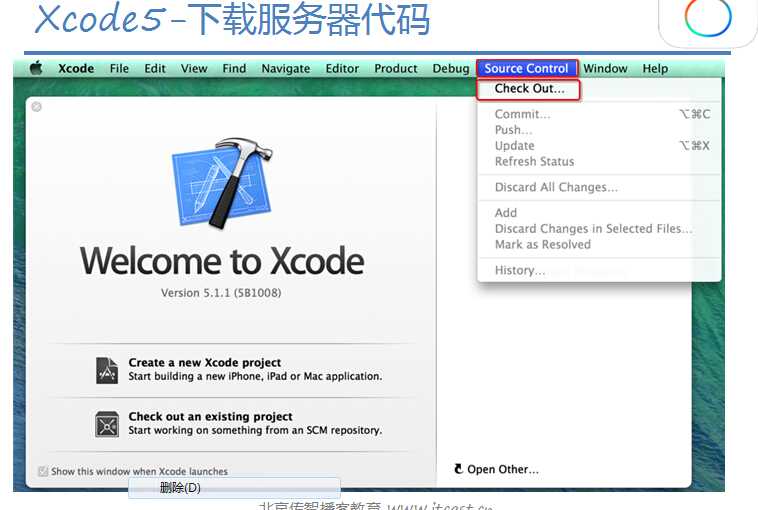Open the Product menu
Viewport: 758px width, 510px height.
tap(395, 69)
